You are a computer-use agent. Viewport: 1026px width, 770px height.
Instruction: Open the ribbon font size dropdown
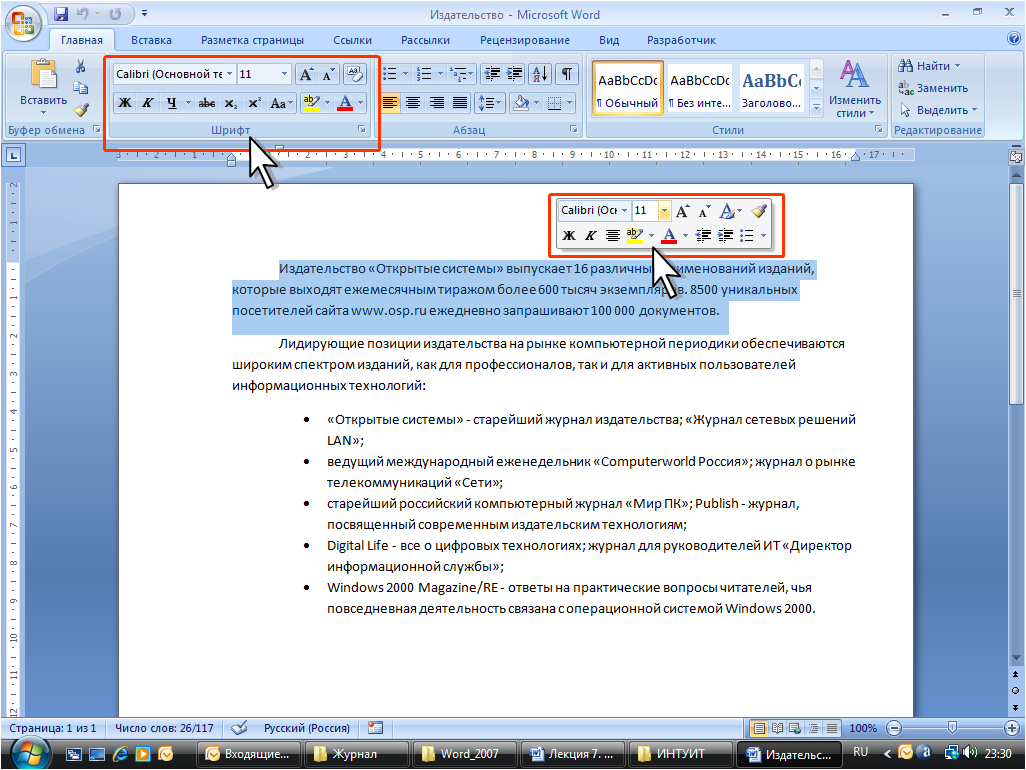284,74
